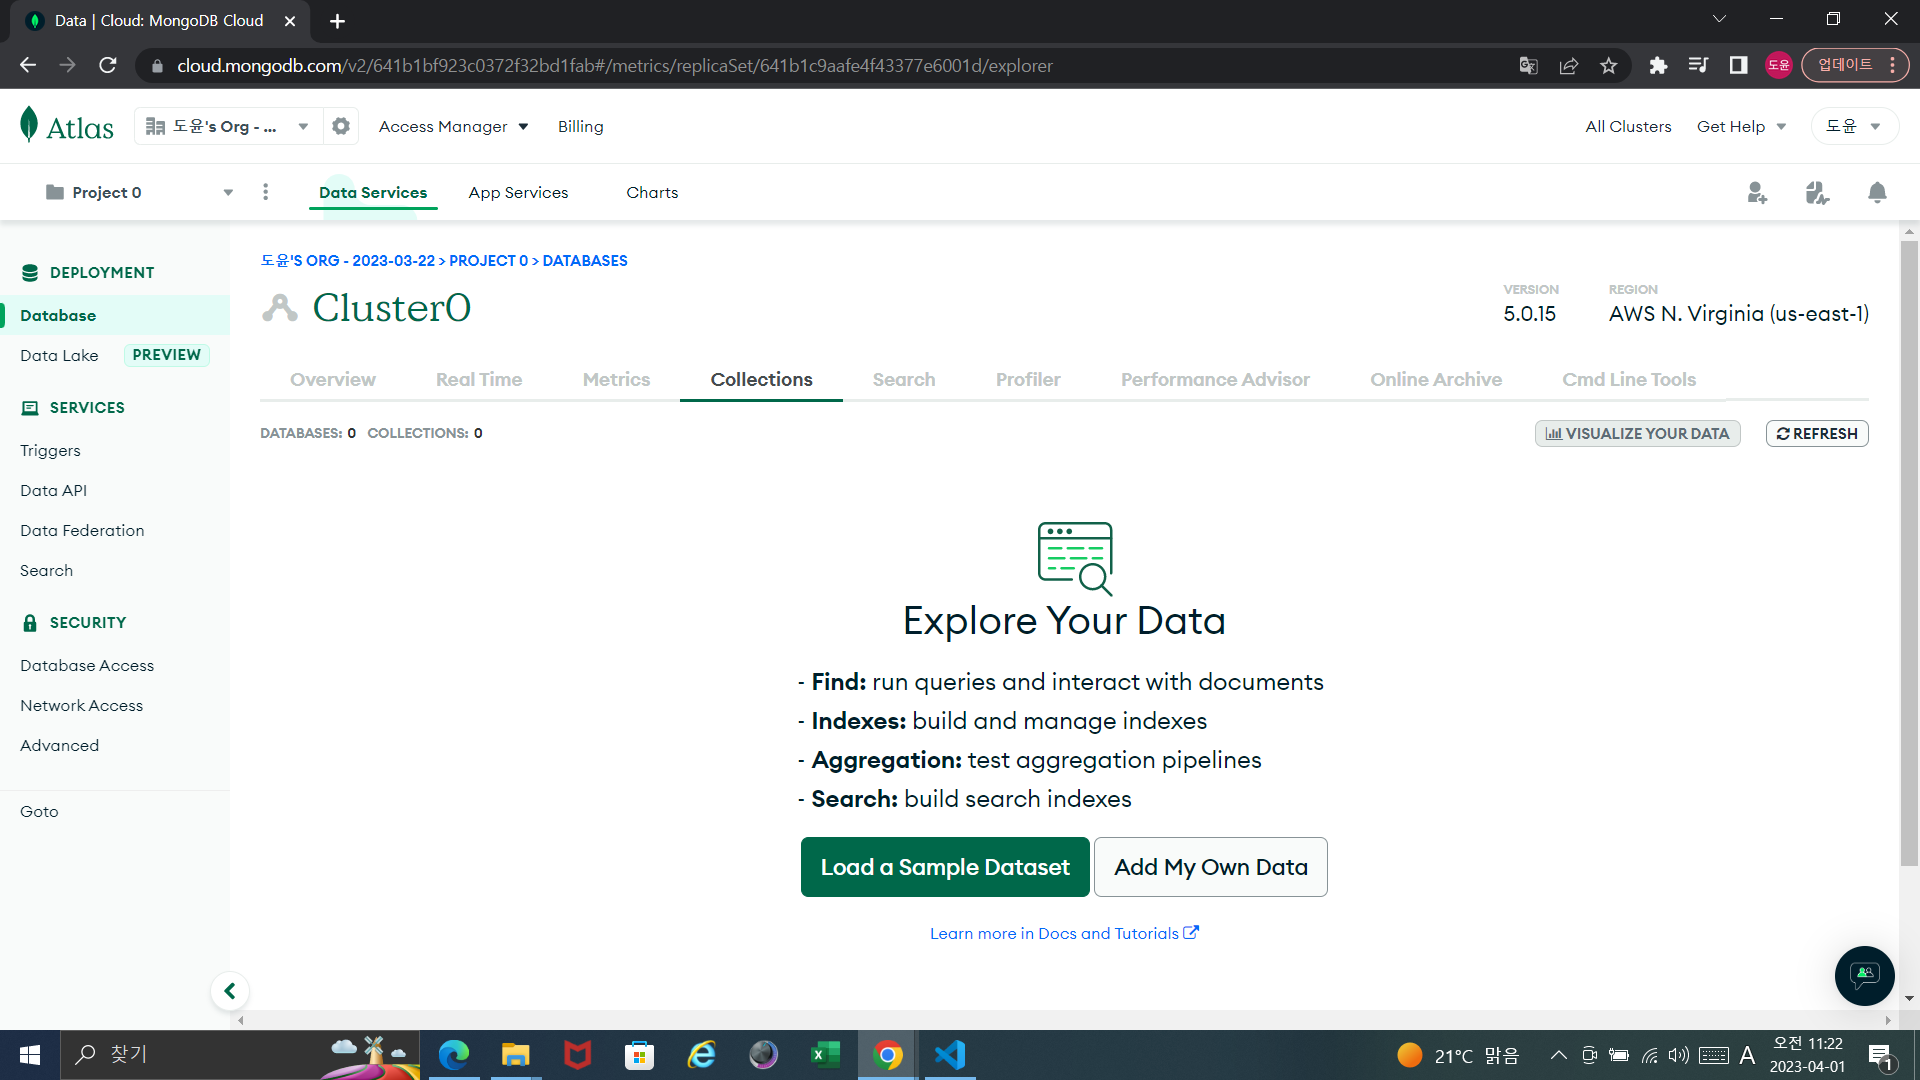Open the Charts tab

tap(652, 193)
